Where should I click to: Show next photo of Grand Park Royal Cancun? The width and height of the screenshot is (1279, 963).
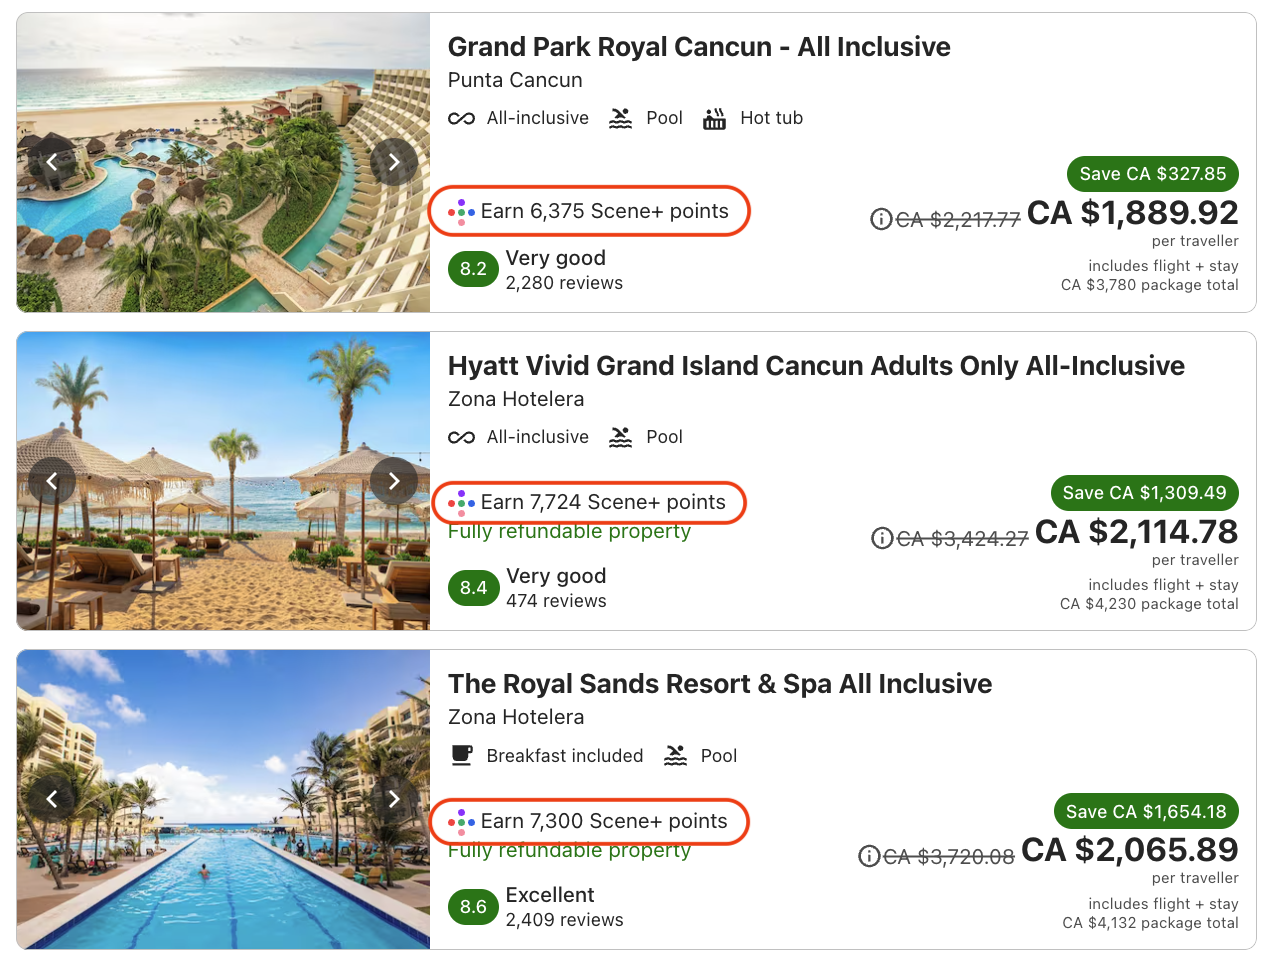coord(394,162)
